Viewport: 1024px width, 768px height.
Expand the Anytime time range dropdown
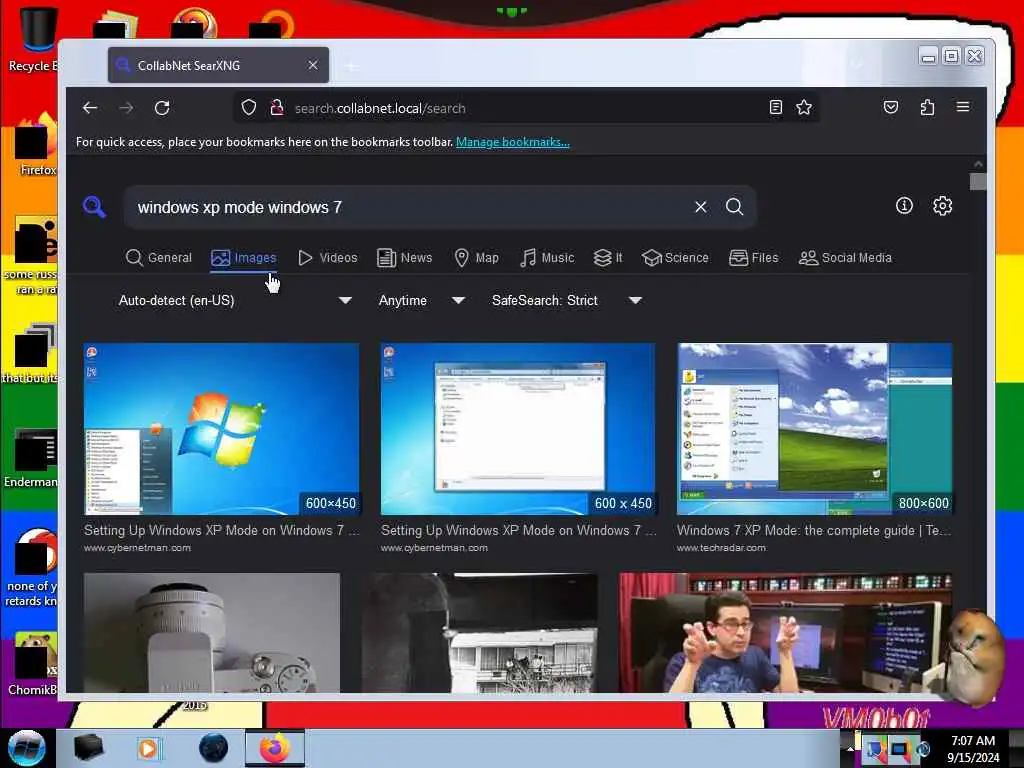(422, 300)
